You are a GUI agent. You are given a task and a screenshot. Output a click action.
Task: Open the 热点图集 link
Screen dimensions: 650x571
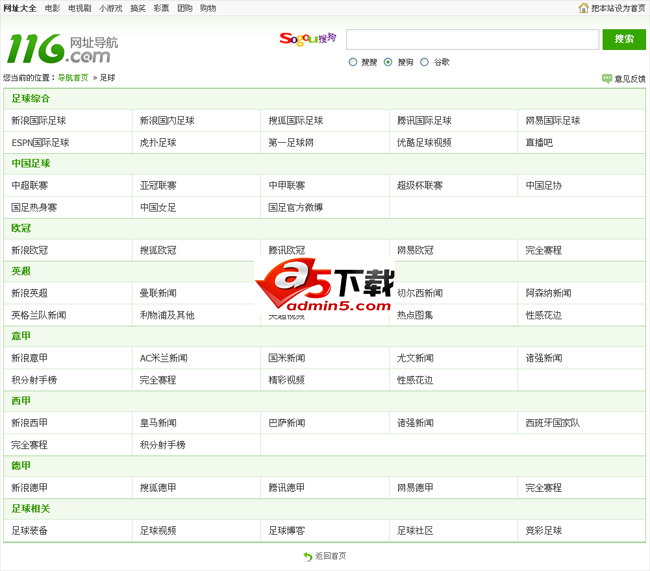pyautogui.click(x=415, y=315)
